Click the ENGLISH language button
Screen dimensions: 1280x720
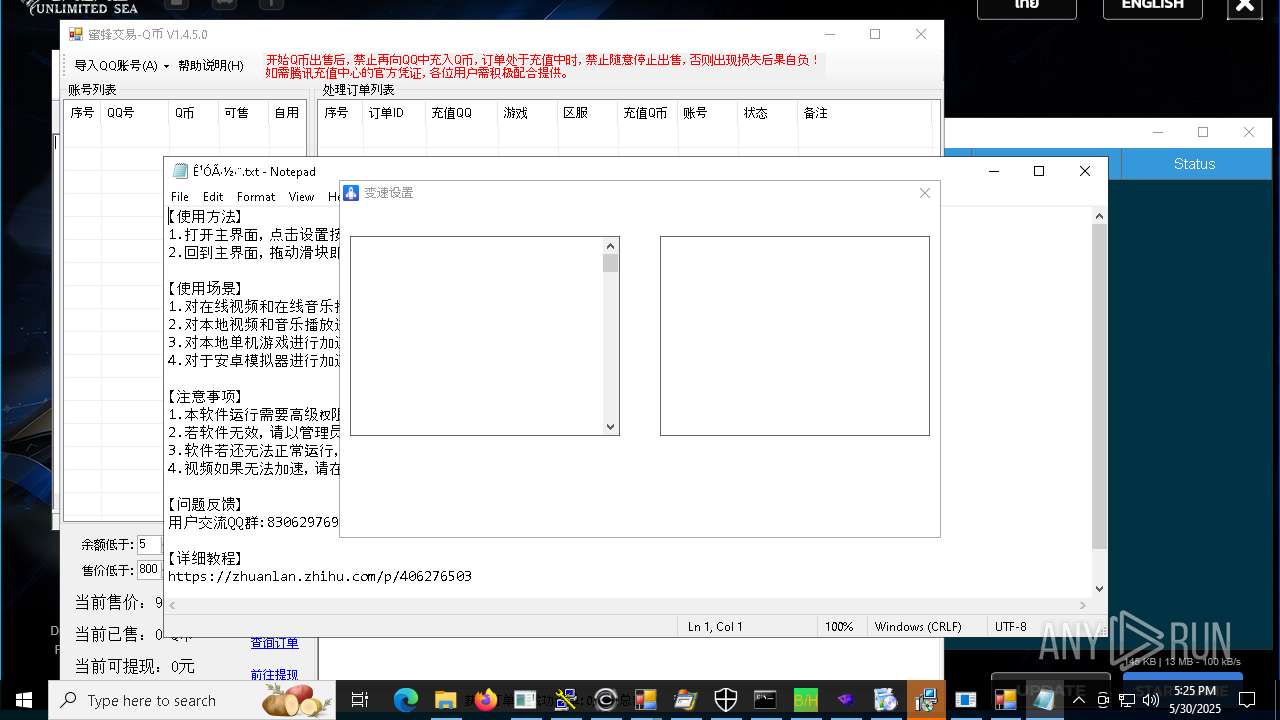pyautogui.click(x=1152, y=6)
